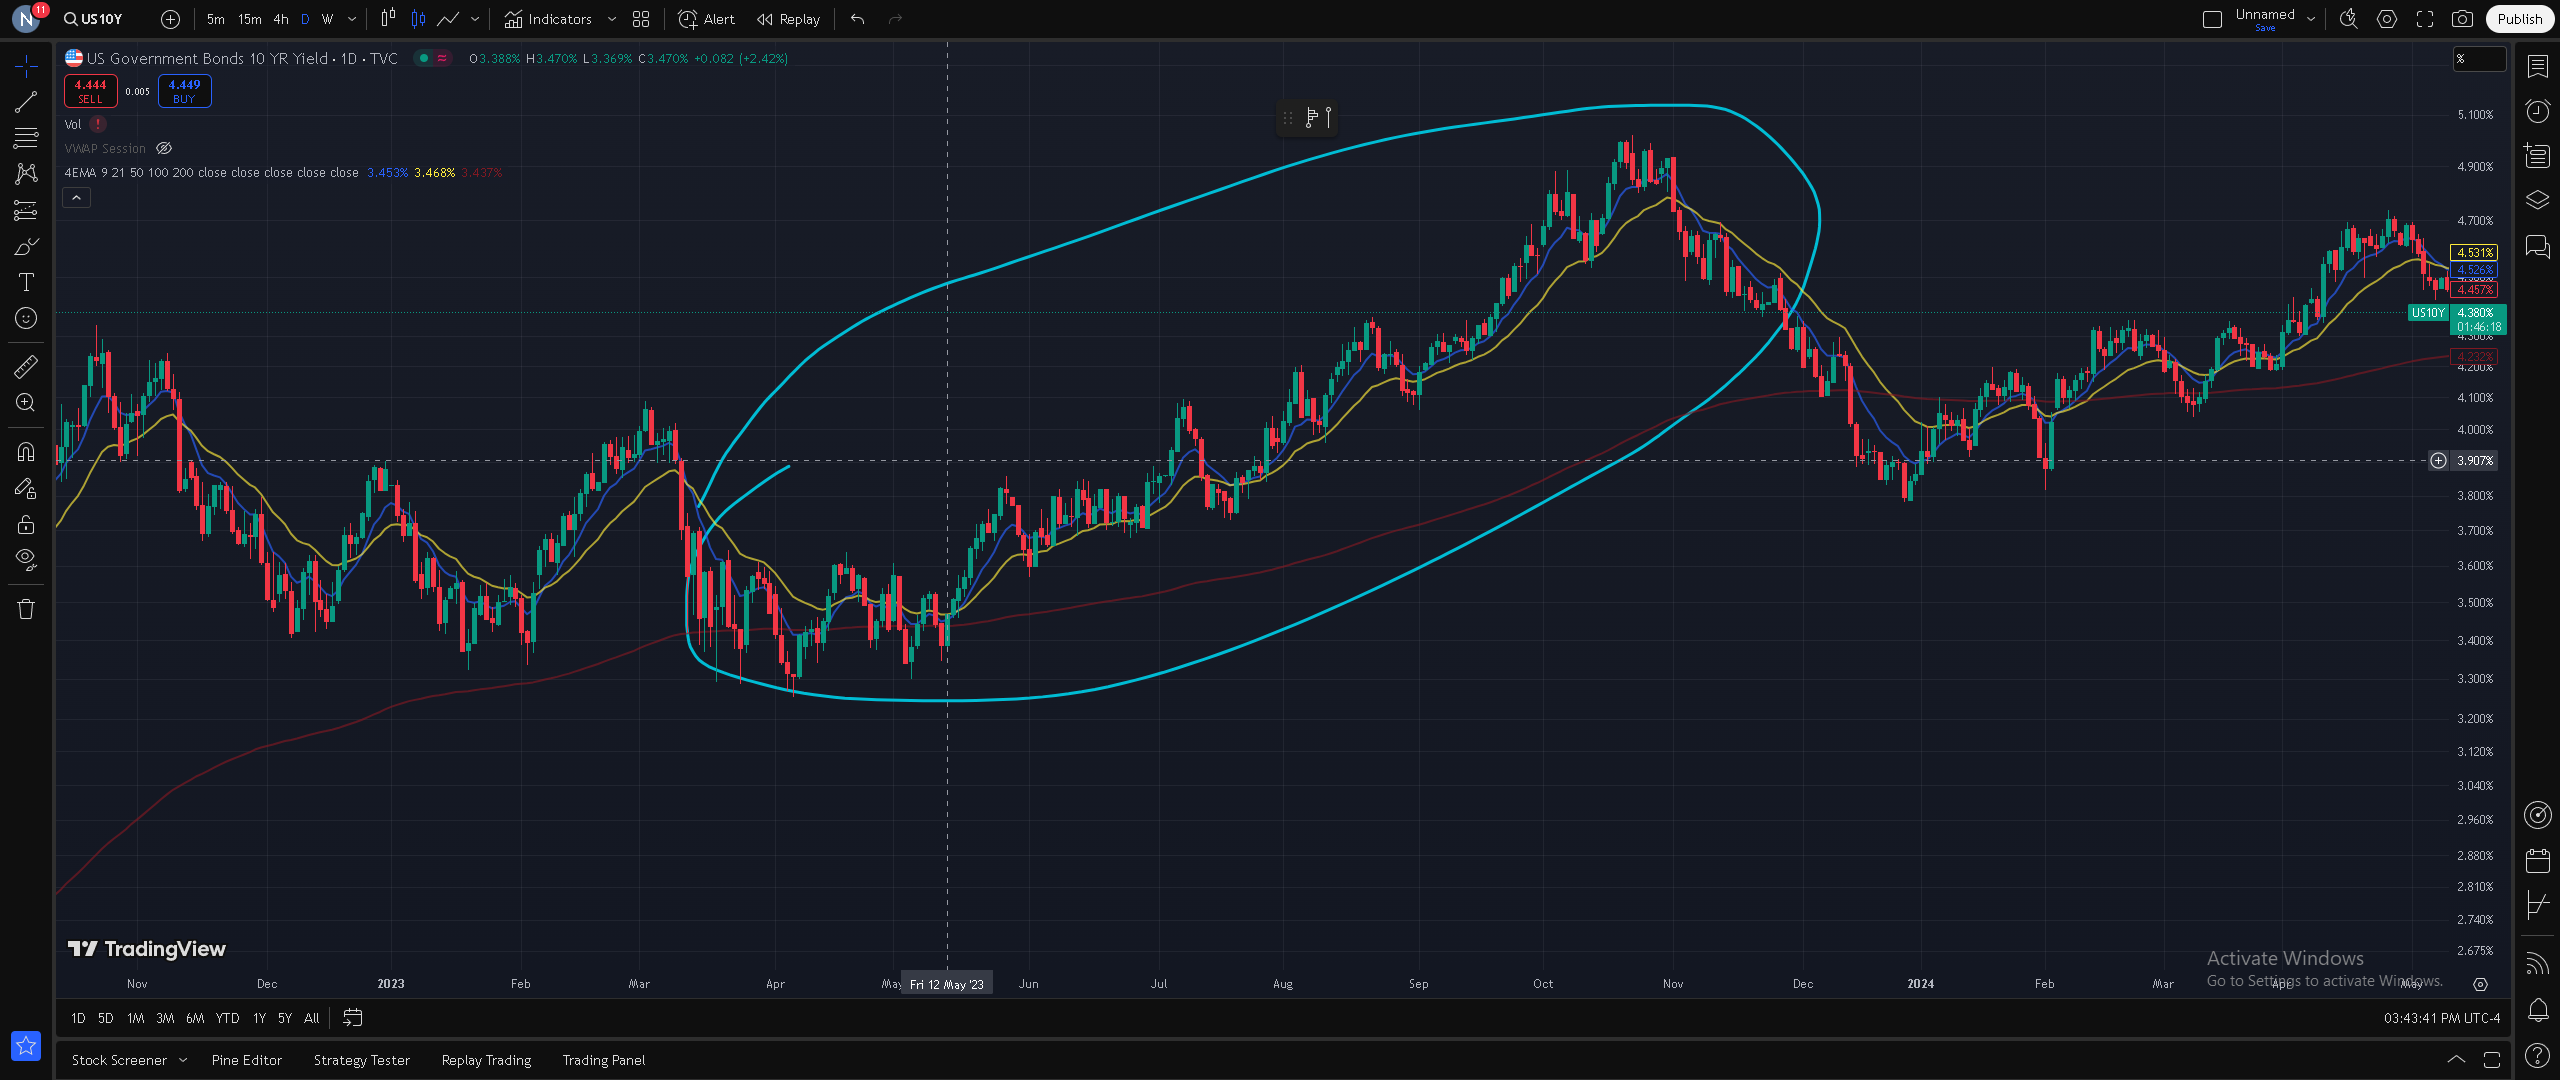Screen dimensions: 2560x1080
Task: Toggle lock all drawing tools
Action: tap(26, 524)
